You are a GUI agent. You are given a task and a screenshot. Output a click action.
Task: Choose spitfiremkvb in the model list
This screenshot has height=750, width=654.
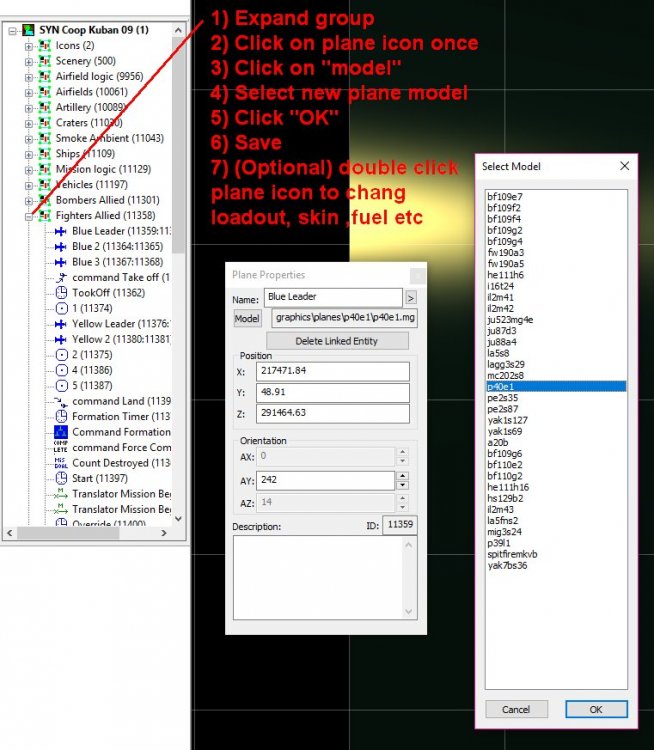coord(512,553)
